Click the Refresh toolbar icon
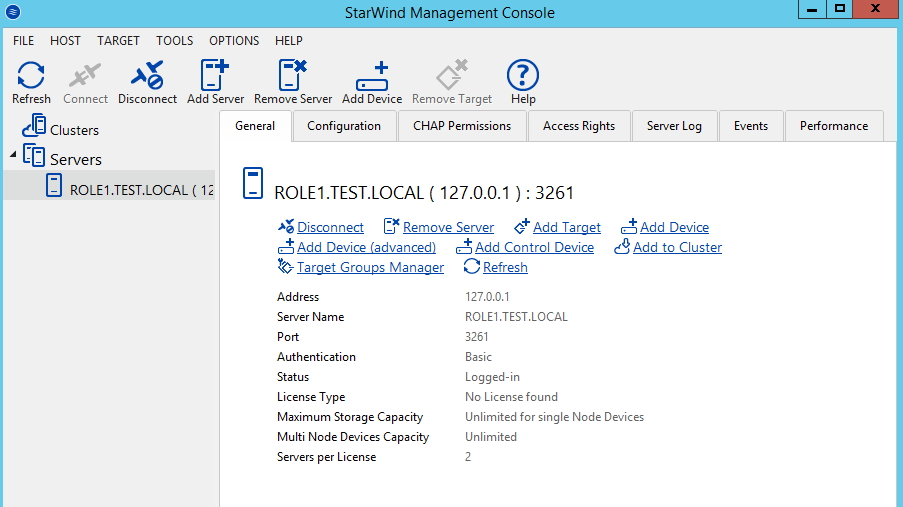Image resolution: width=903 pixels, height=507 pixels. point(31,75)
